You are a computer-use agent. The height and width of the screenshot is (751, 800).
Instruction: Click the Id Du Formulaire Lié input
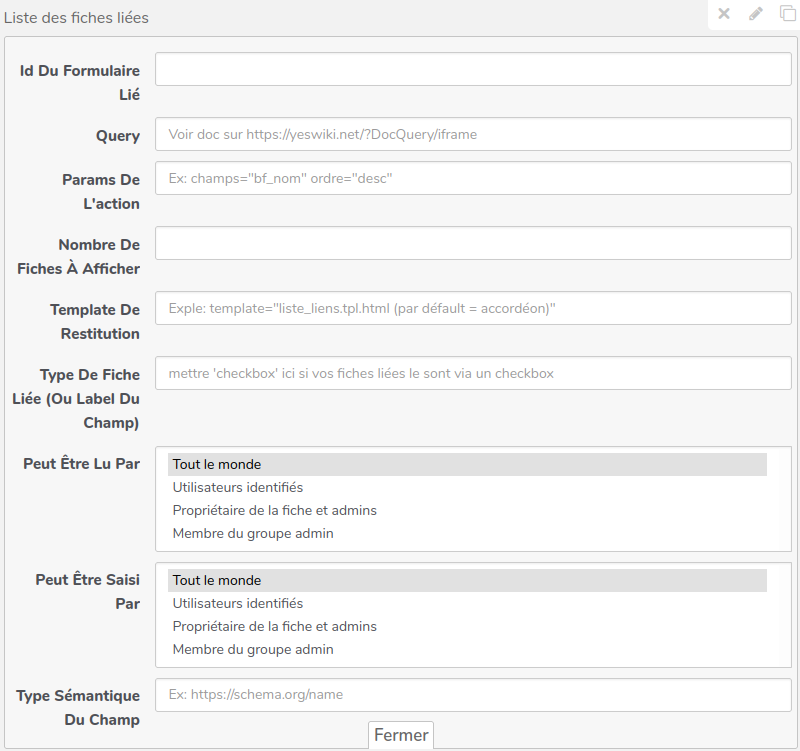(x=473, y=69)
